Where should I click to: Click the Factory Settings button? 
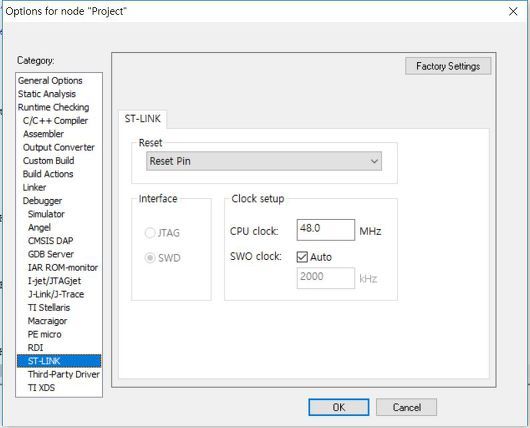click(448, 66)
